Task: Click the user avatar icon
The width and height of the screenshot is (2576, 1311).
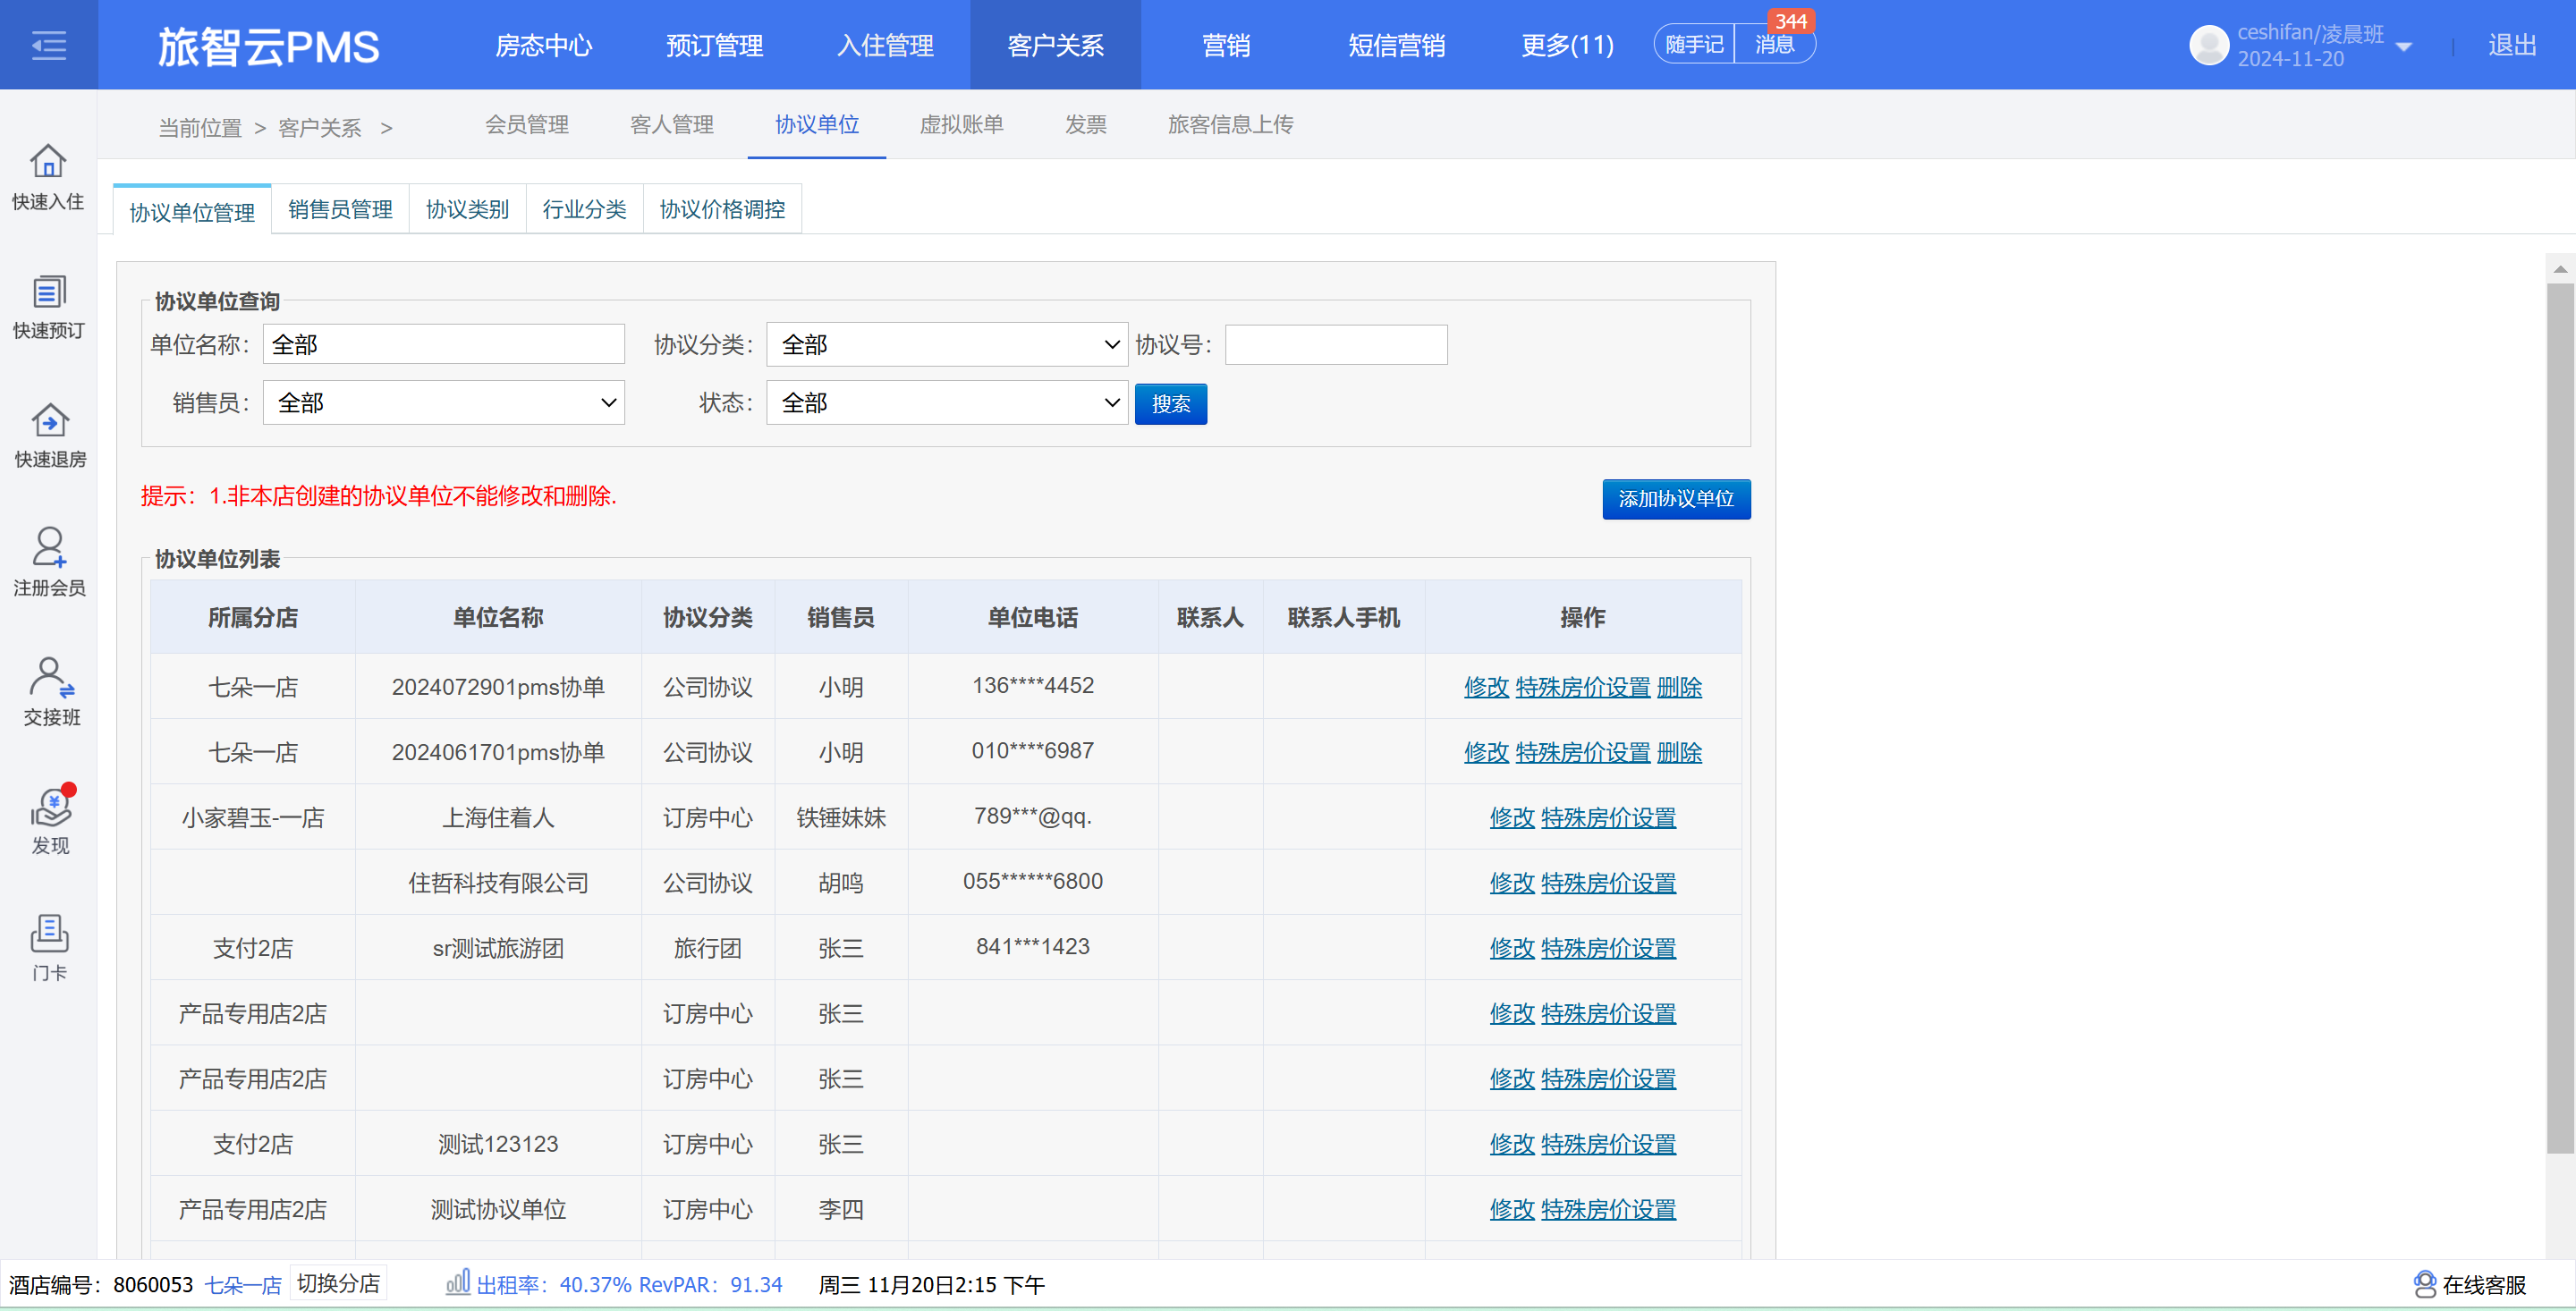Action: pos(2208,45)
